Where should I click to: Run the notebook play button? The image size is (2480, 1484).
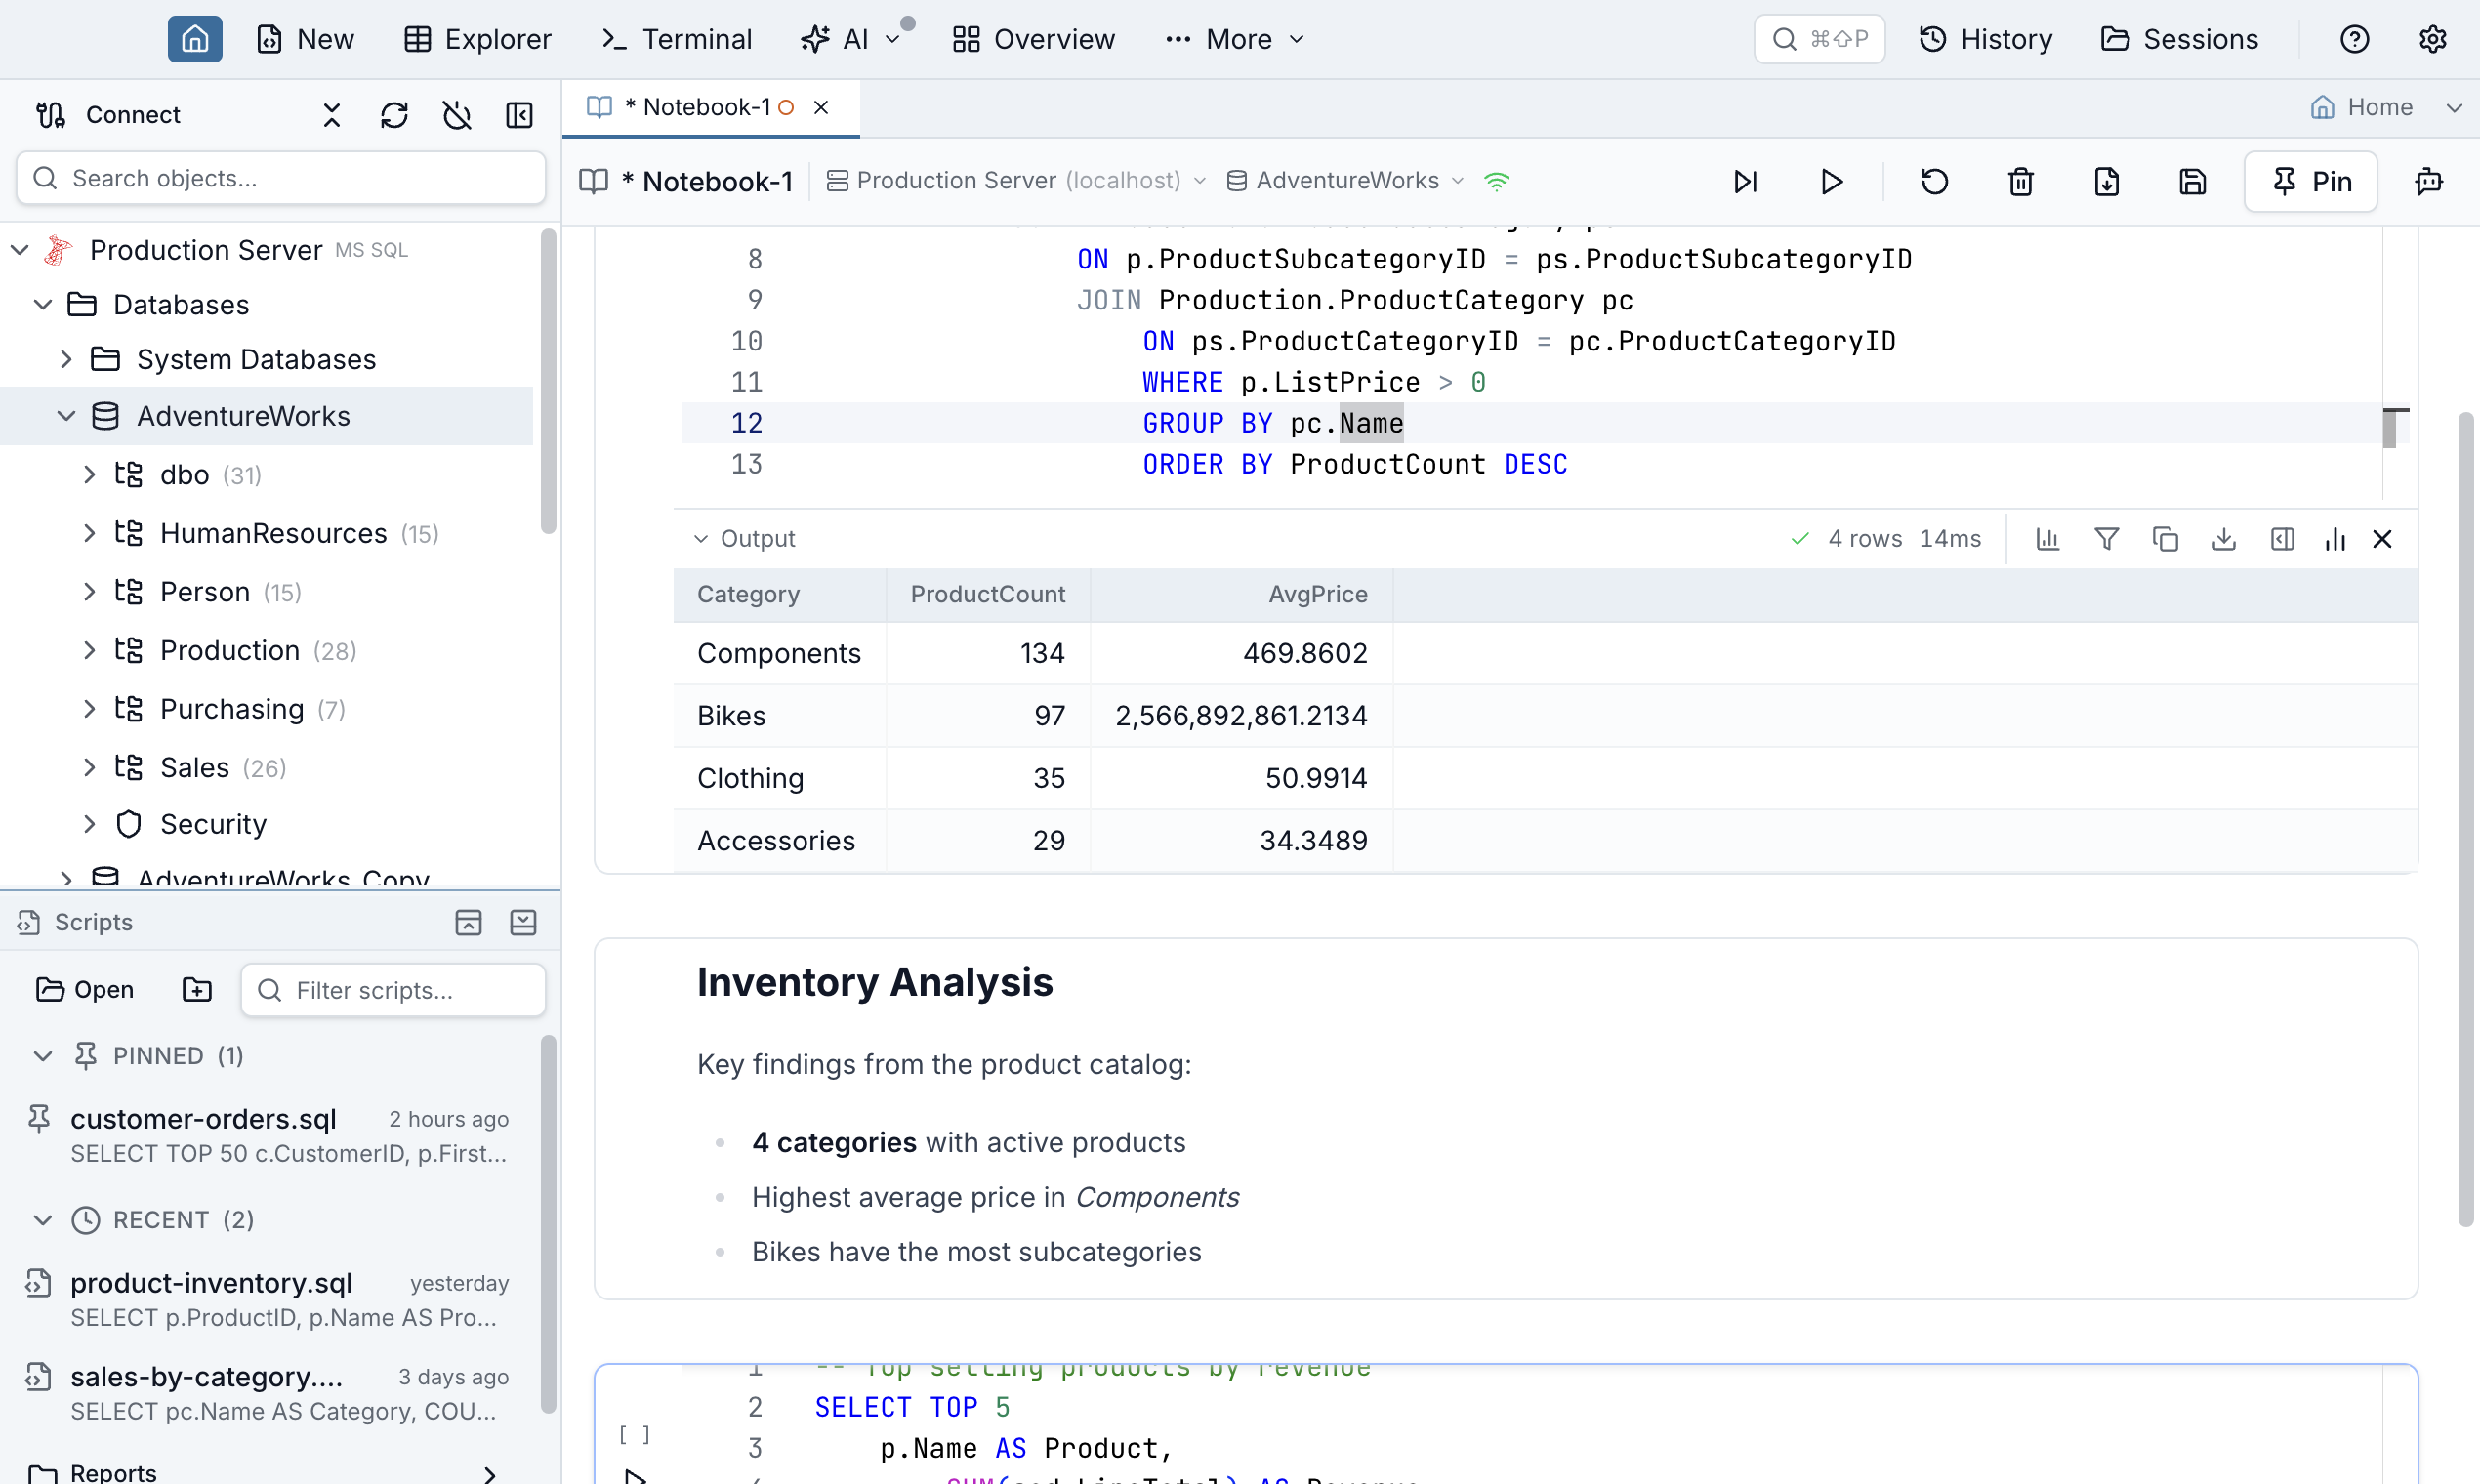point(1832,181)
